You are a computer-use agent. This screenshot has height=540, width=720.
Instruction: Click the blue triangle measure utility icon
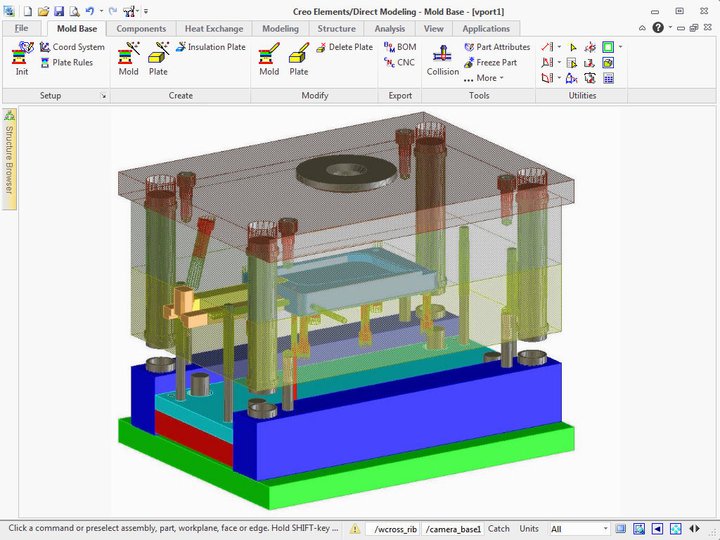[x=572, y=79]
